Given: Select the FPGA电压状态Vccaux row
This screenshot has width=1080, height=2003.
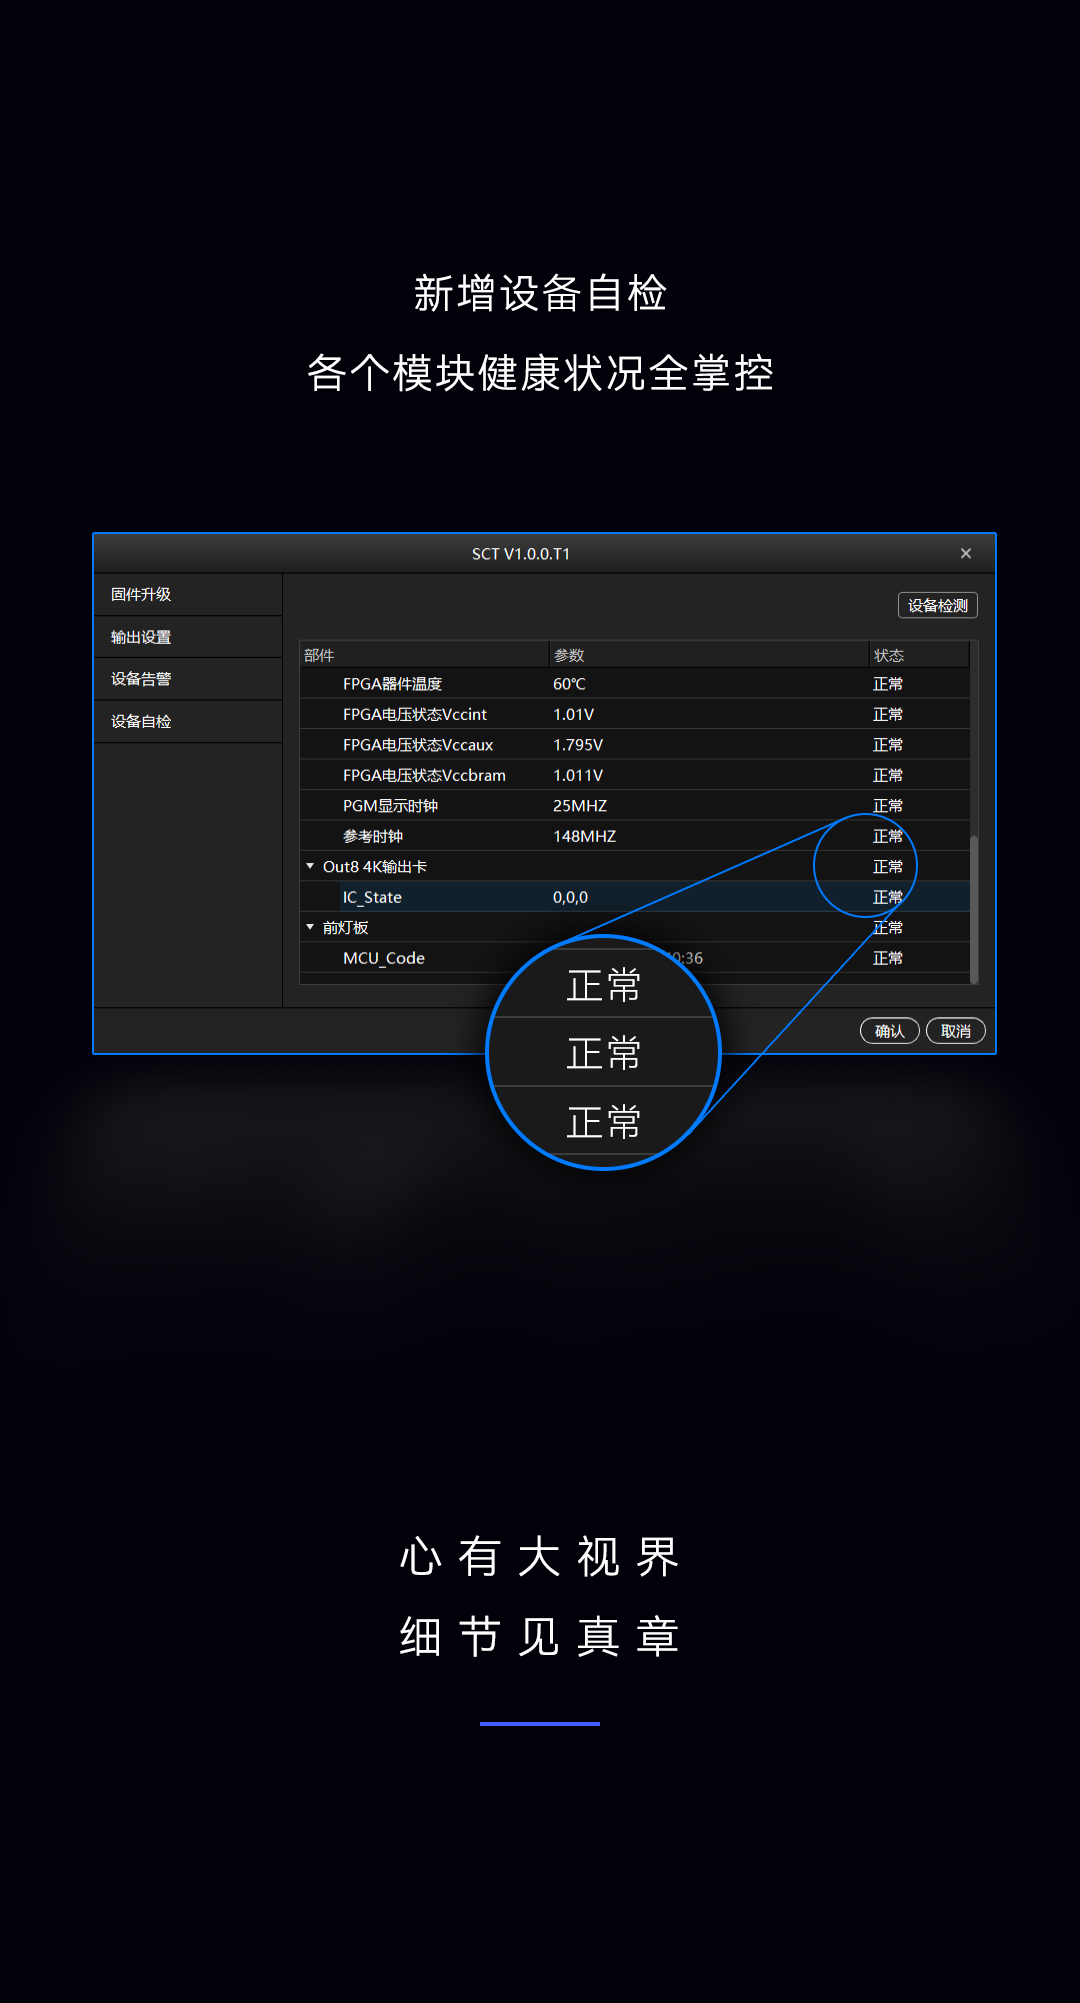Looking at the screenshot, I should [x=418, y=745].
